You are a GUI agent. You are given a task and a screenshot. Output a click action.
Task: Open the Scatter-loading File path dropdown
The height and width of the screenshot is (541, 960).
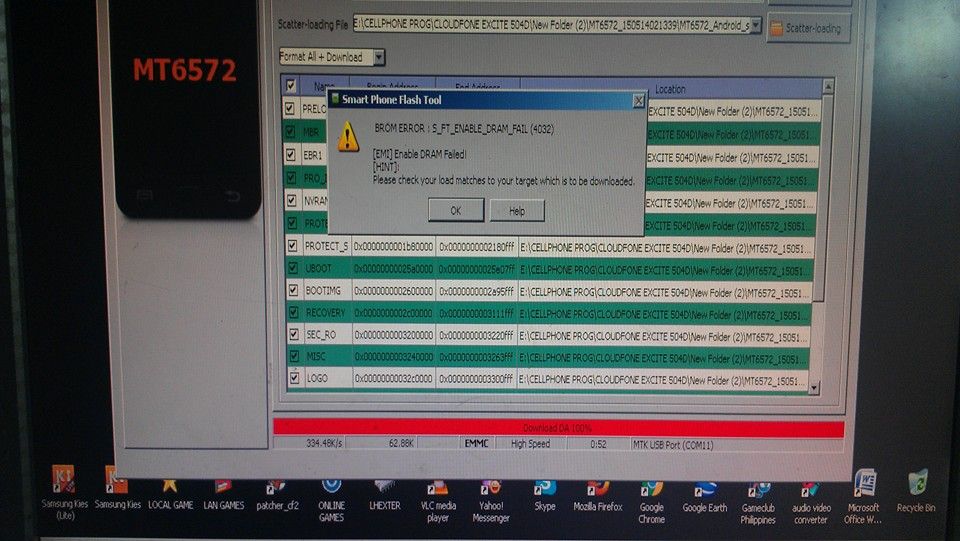[756, 25]
